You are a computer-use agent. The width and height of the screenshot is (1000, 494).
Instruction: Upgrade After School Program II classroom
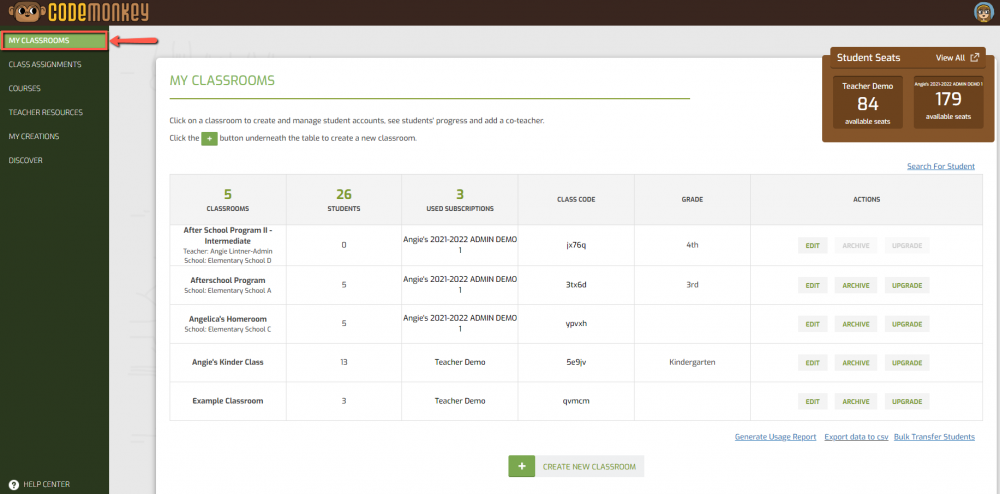point(907,246)
